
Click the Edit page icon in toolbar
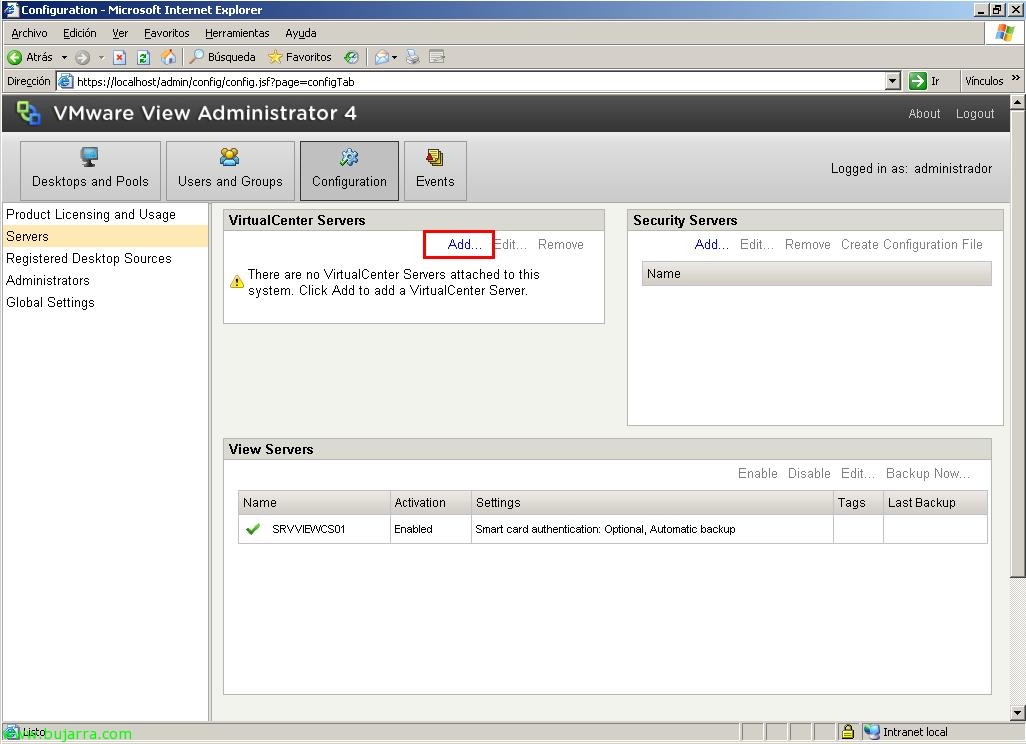pyautogui.click(x=436, y=57)
